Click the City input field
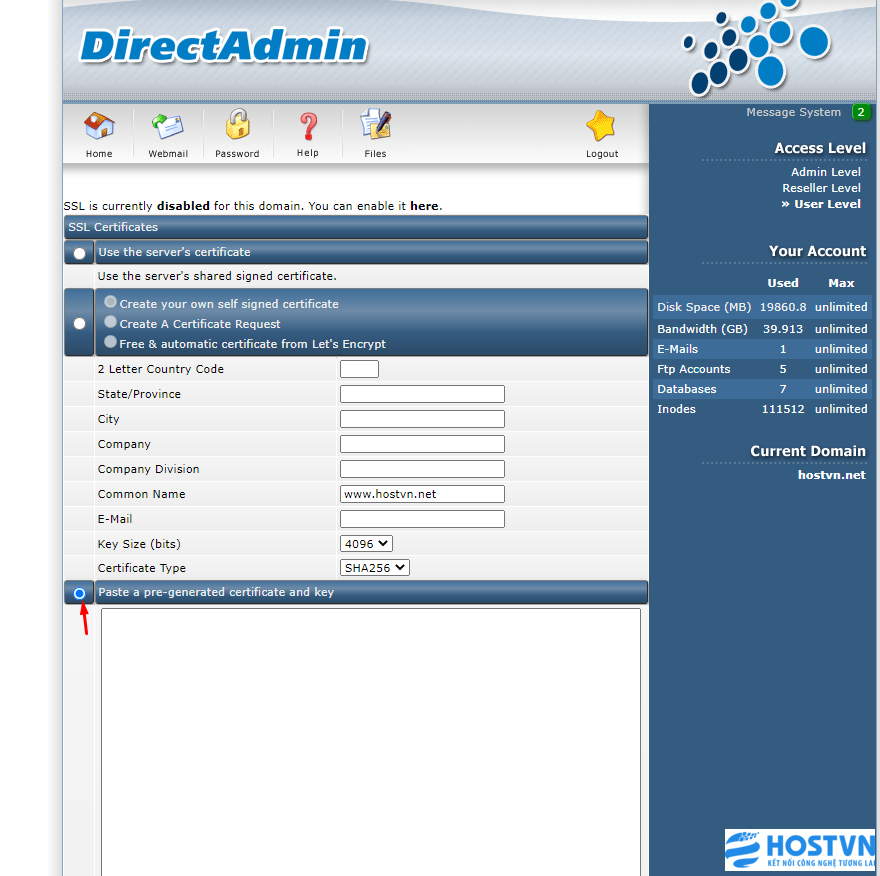The image size is (880, 876). [422, 419]
